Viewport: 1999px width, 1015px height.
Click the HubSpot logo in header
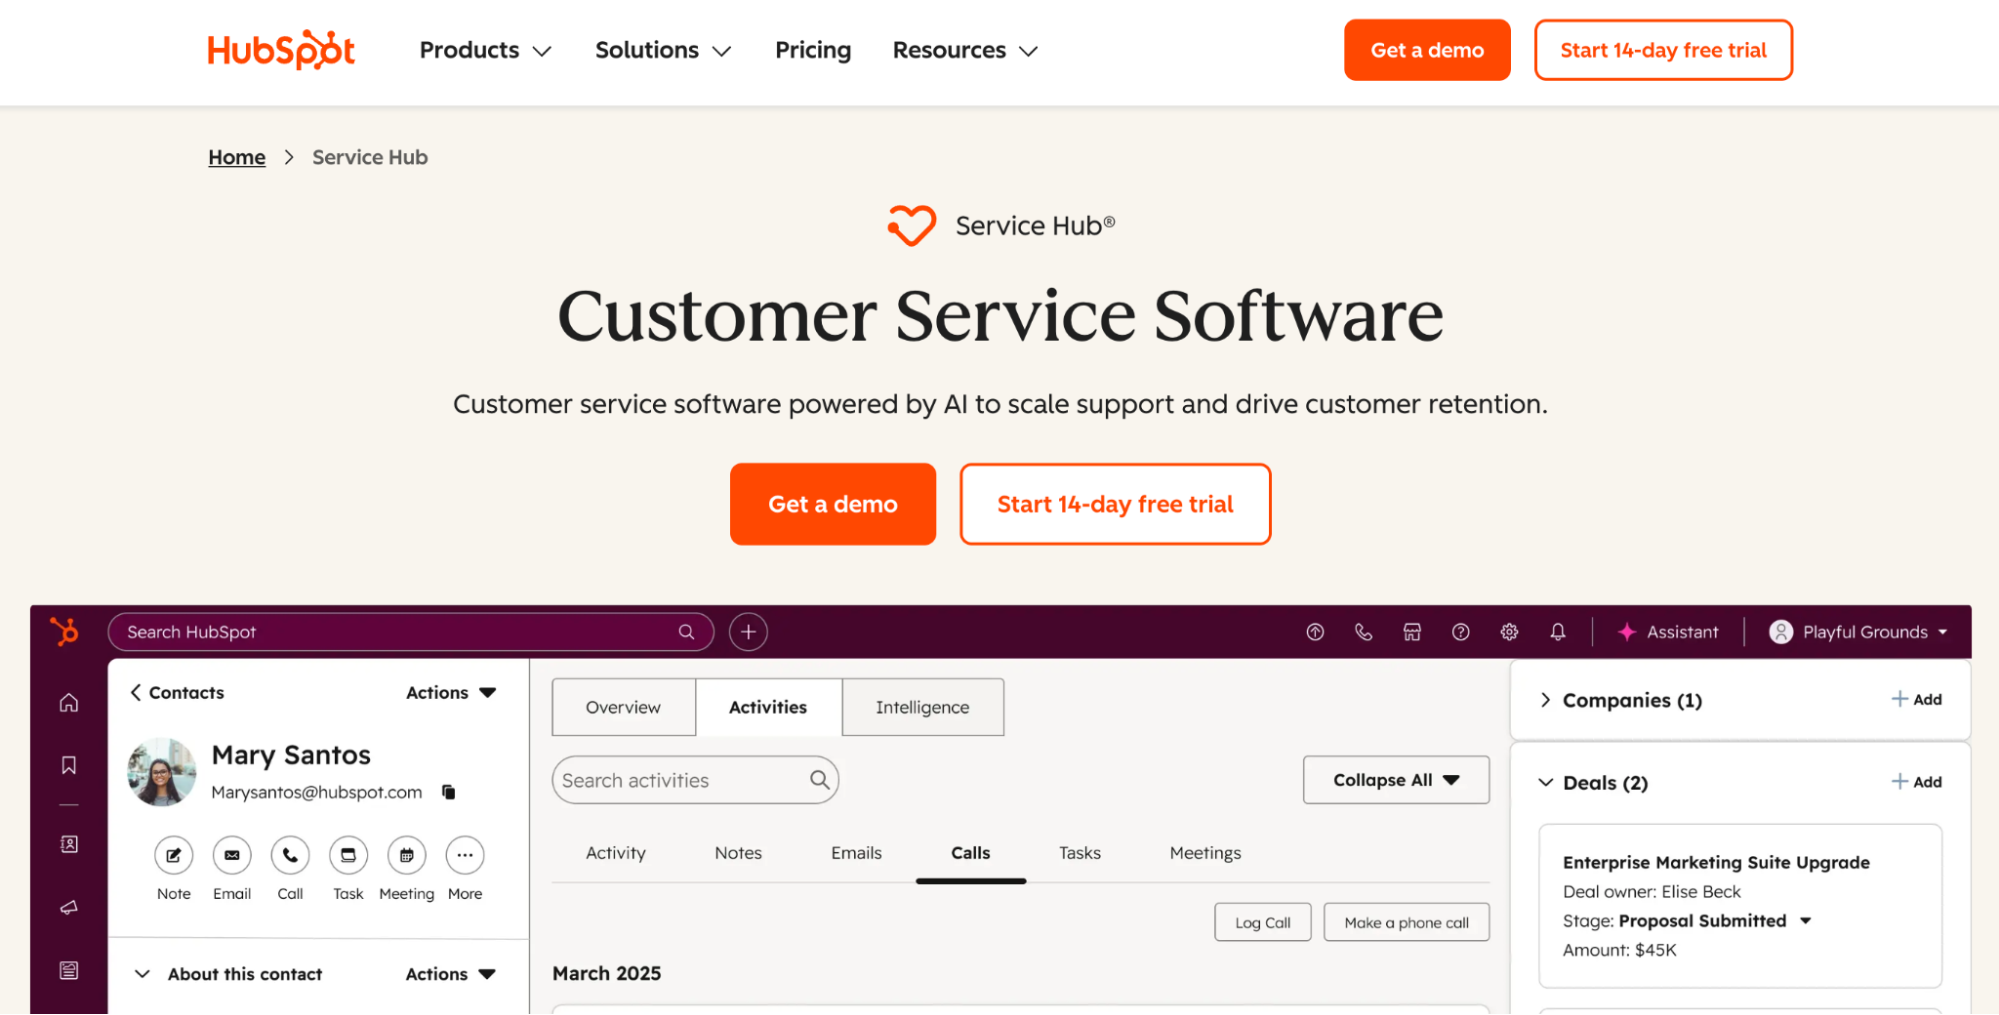[281, 50]
